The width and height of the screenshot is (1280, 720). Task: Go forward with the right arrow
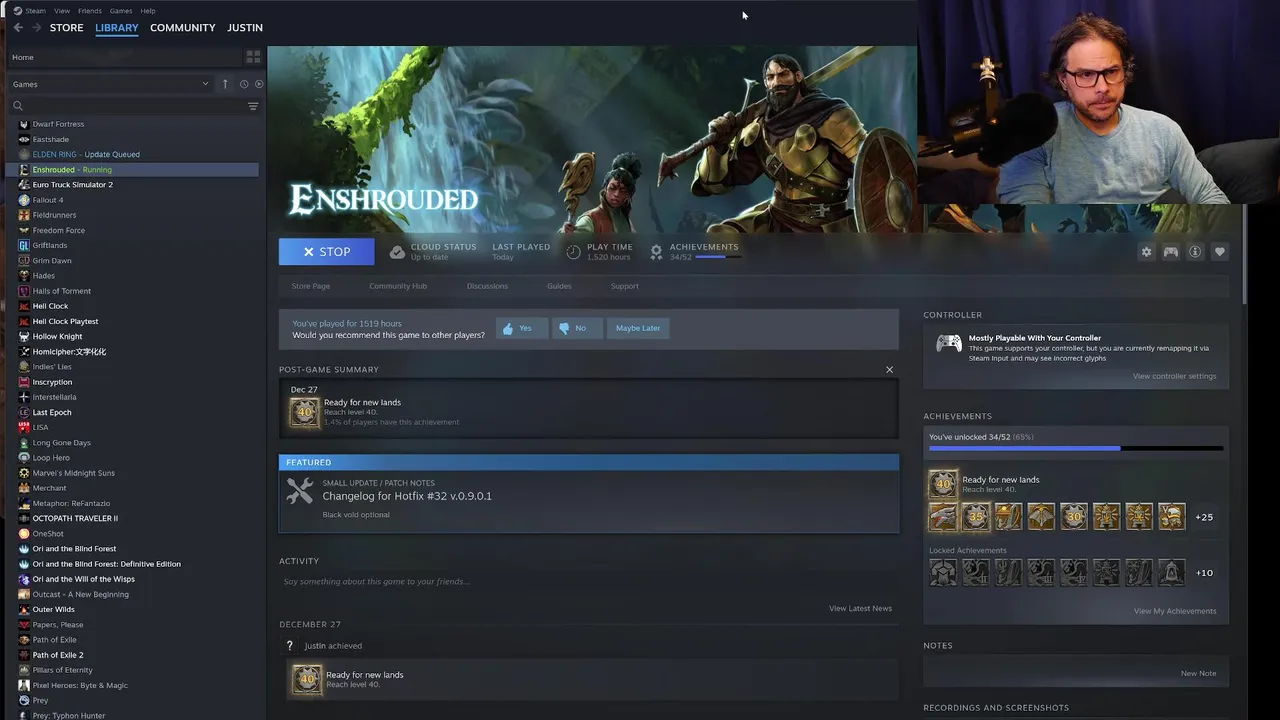click(x=36, y=28)
